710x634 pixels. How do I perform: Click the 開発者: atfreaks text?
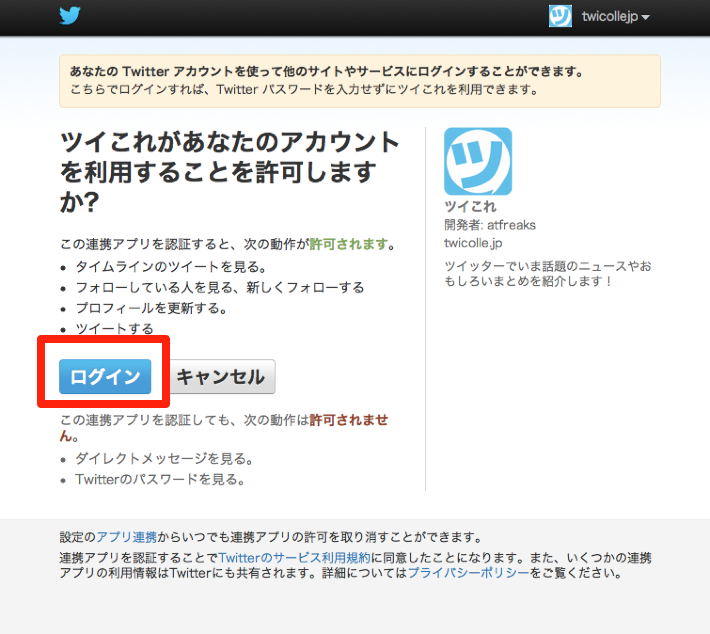click(x=489, y=225)
